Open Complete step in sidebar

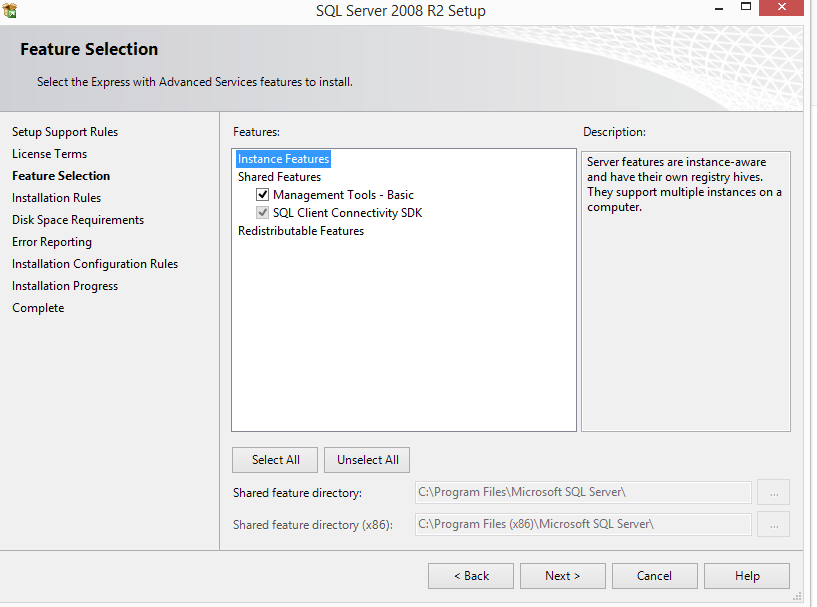click(x=38, y=308)
